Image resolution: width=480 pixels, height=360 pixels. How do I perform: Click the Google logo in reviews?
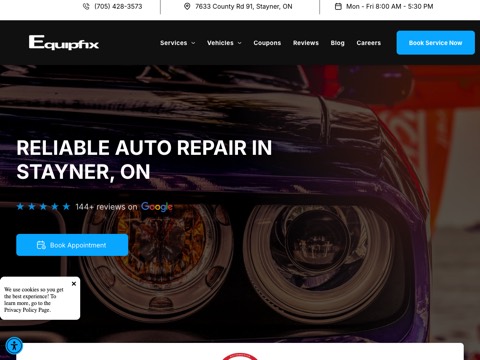(x=157, y=207)
